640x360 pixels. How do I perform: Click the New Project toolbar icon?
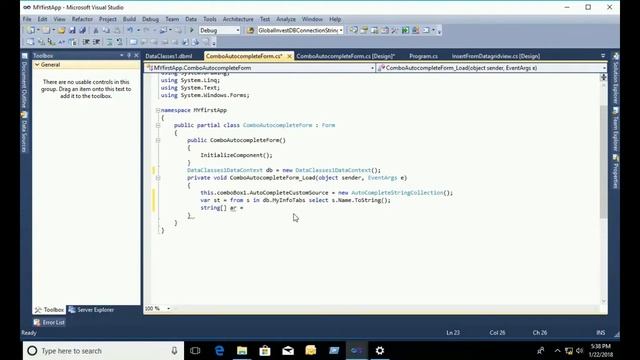(x=30, y=30)
